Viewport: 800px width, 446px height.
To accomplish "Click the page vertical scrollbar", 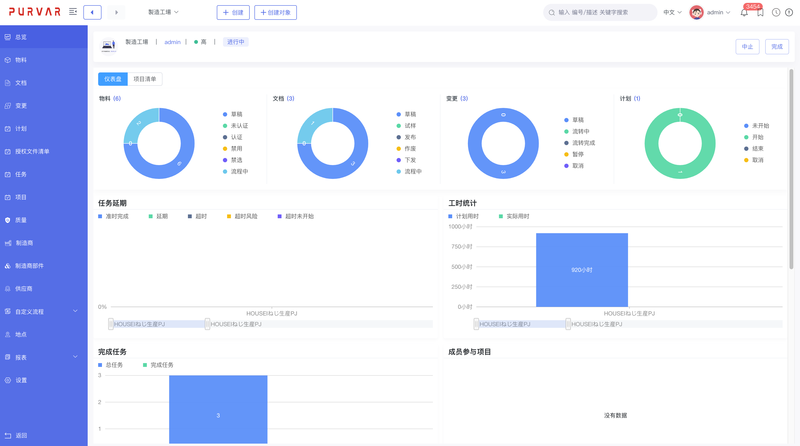I will [x=791, y=168].
